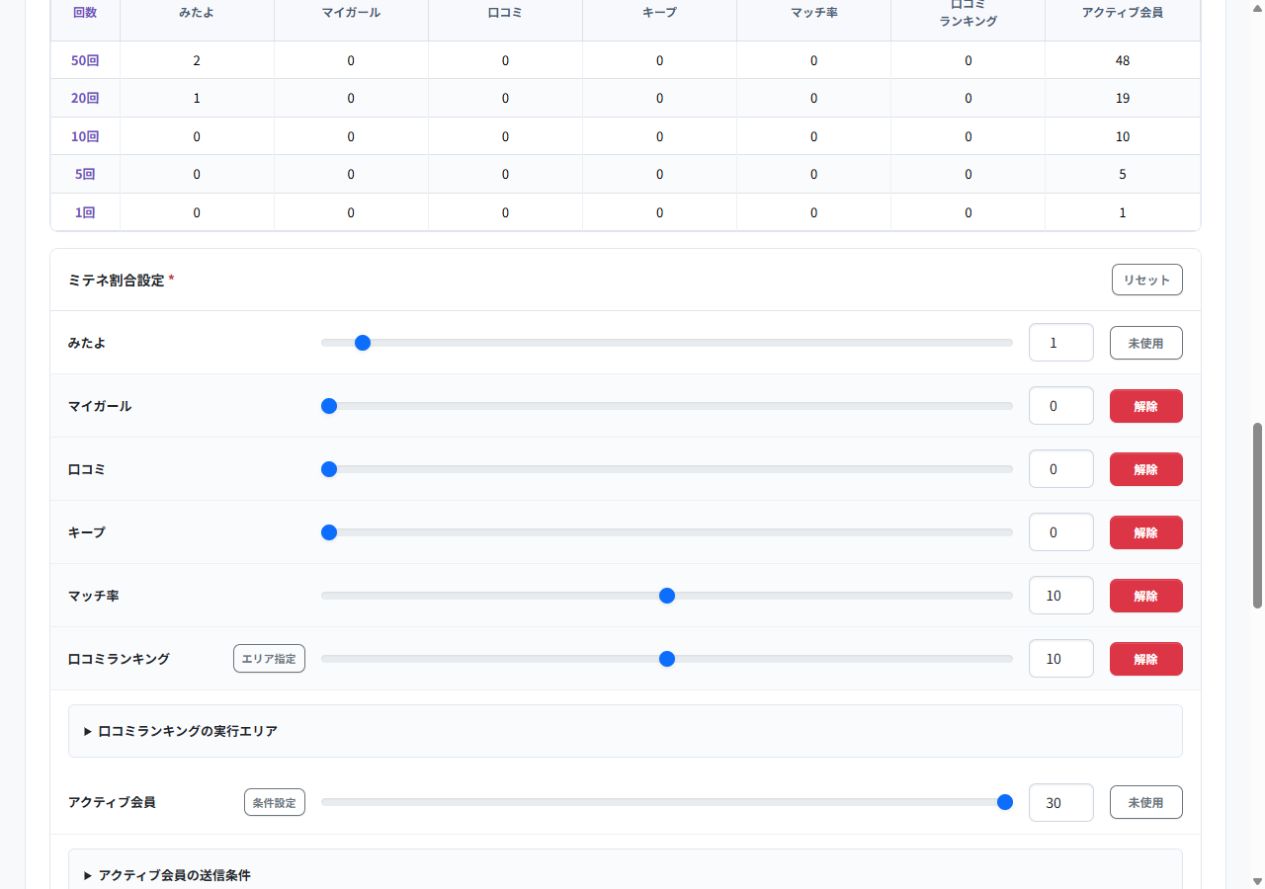Click the scrollbar down arrow

click(1257, 881)
